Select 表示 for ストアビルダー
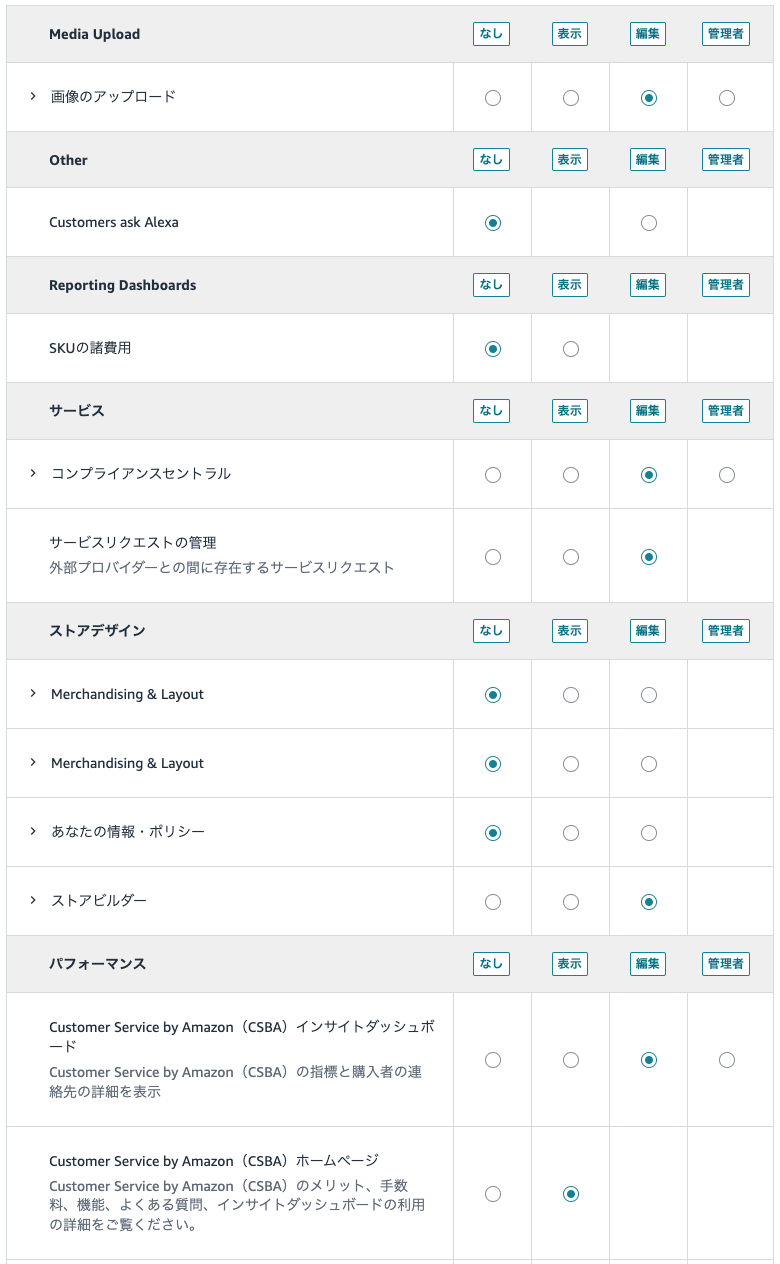Image resolution: width=780 pixels, height=1264 pixels. 570,902
